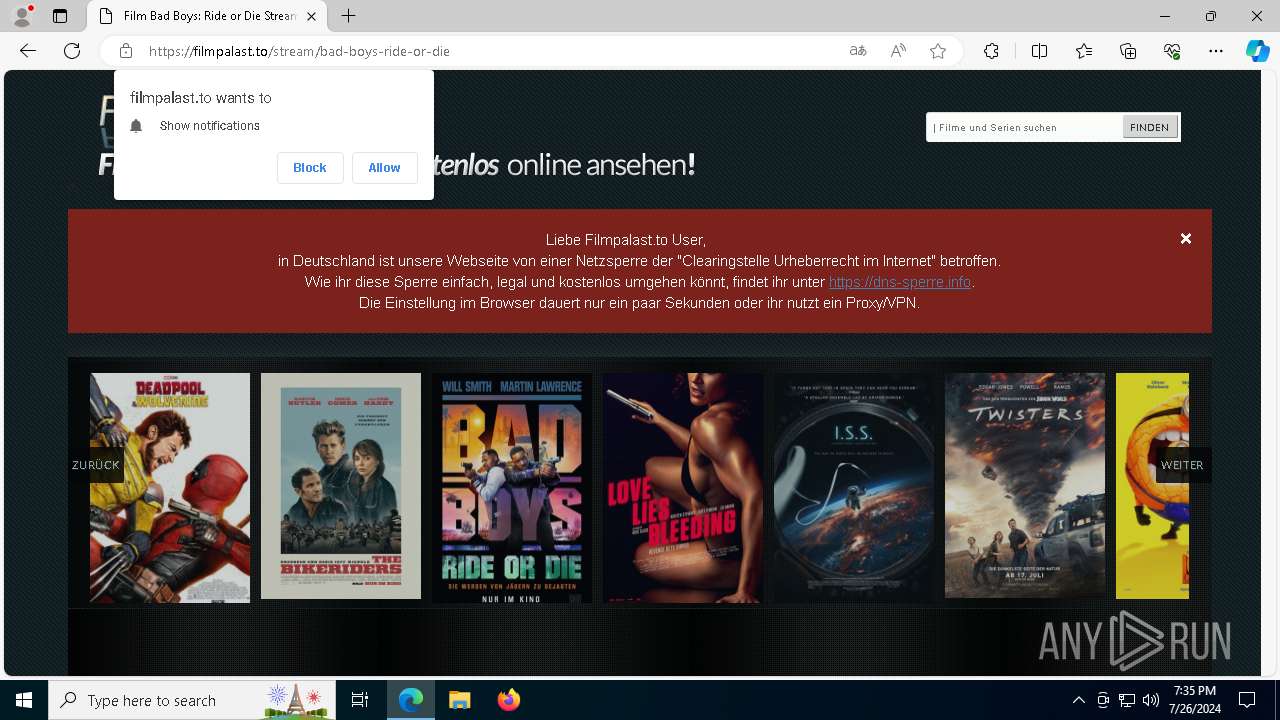
Task: Open a new browser tab
Action: (x=348, y=16)
